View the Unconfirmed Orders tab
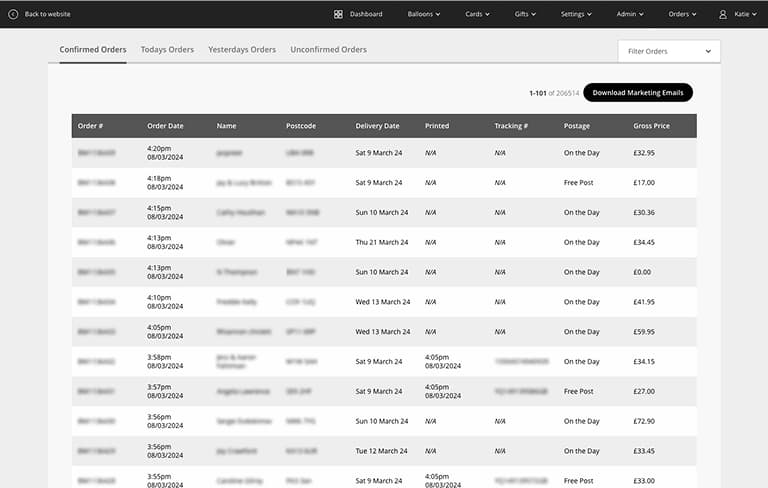 [328, 49]
